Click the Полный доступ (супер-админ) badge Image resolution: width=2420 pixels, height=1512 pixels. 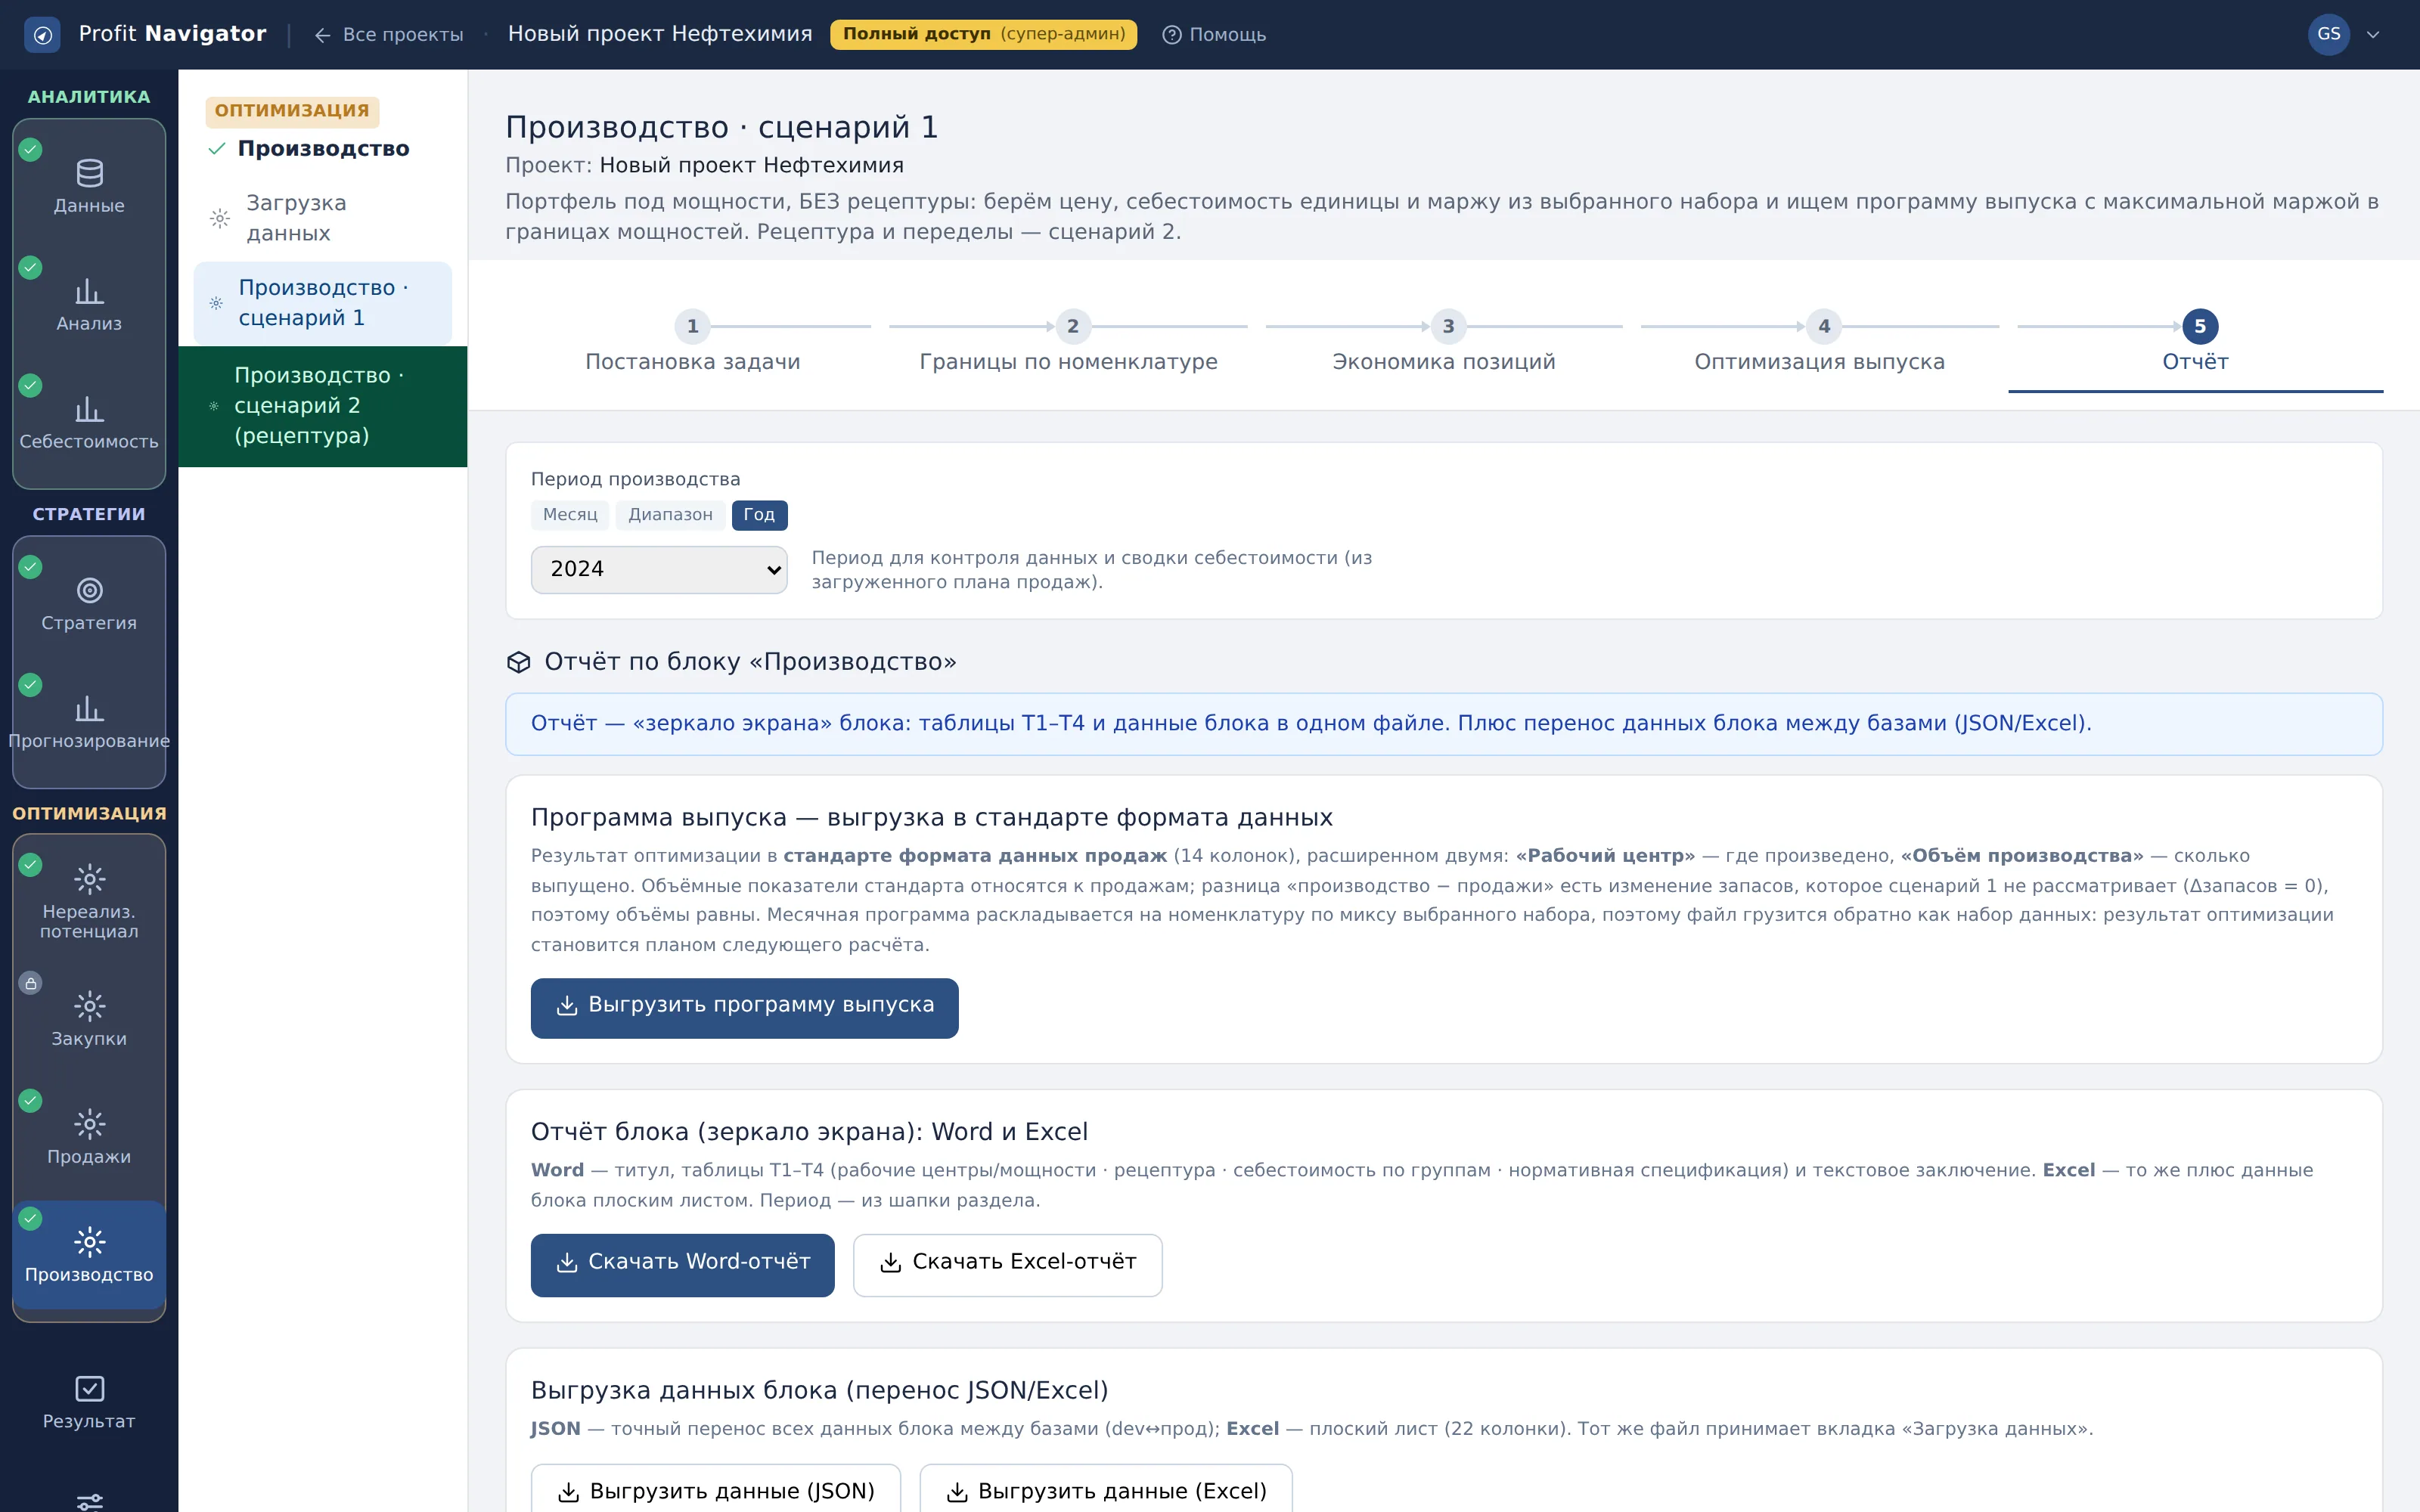coord(983,34)
